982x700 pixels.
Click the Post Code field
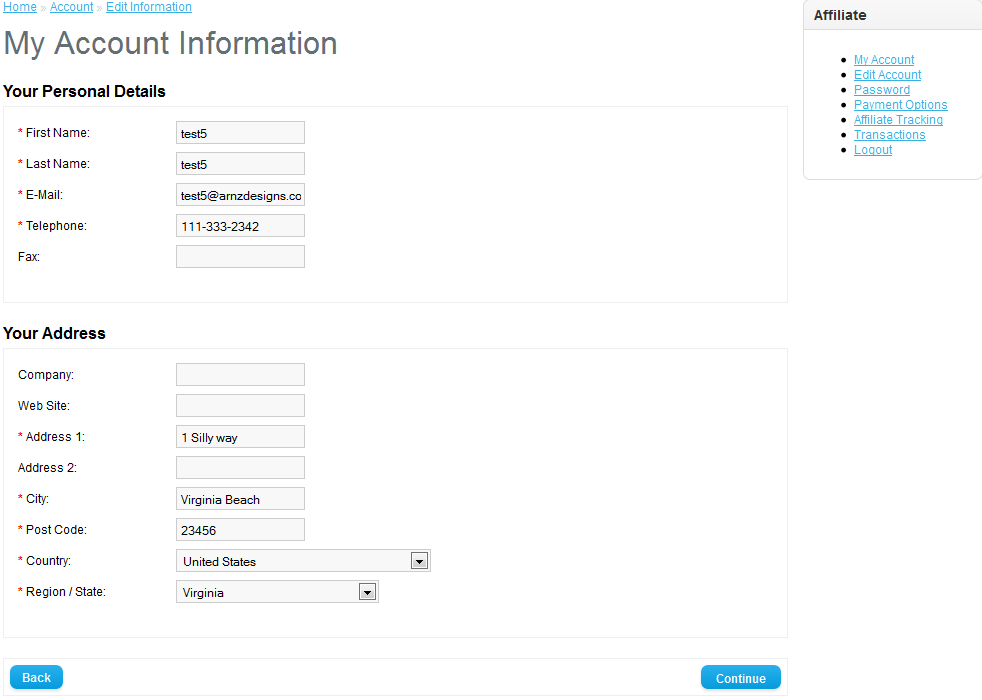pos(240,530)
